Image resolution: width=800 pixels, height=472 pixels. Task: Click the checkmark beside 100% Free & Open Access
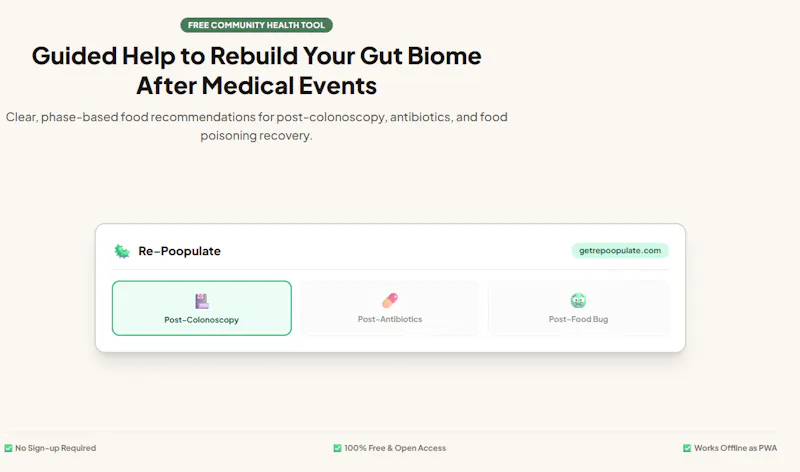pos(337,448)
